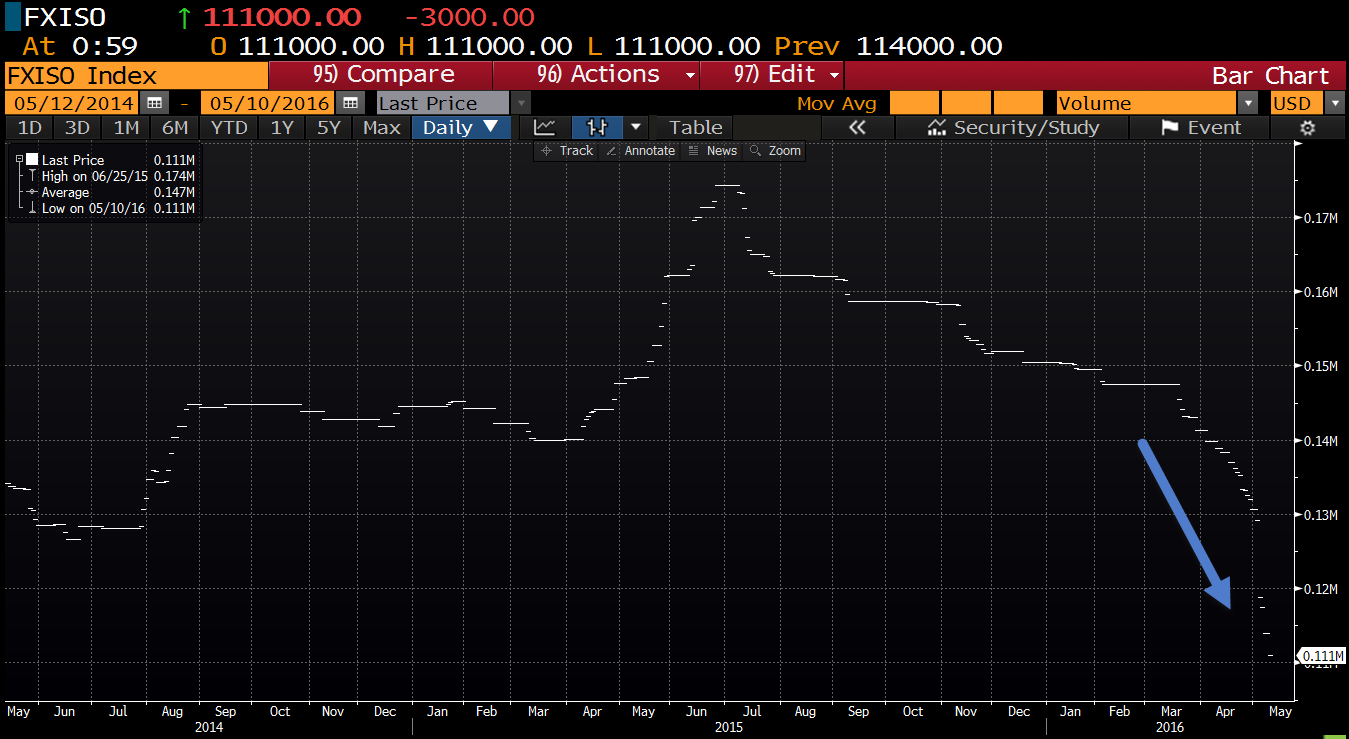Open the Zoom magnifier tool
The height and width of the screenshot is (739, 1349).
click(775, 151)
